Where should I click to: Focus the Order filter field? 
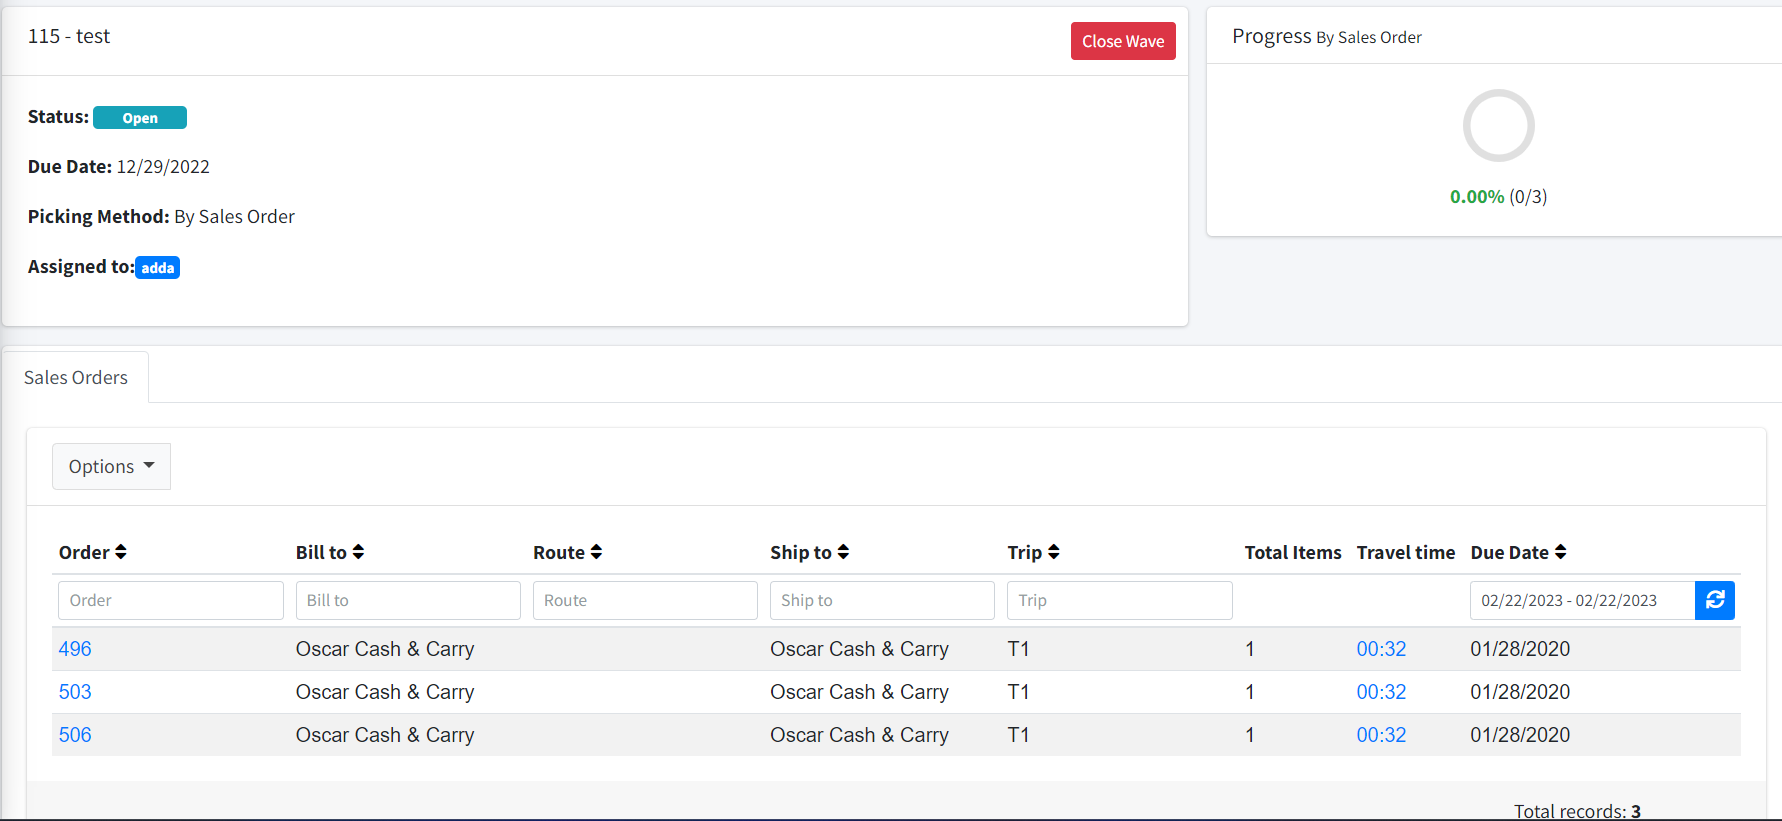pos(170,600)
